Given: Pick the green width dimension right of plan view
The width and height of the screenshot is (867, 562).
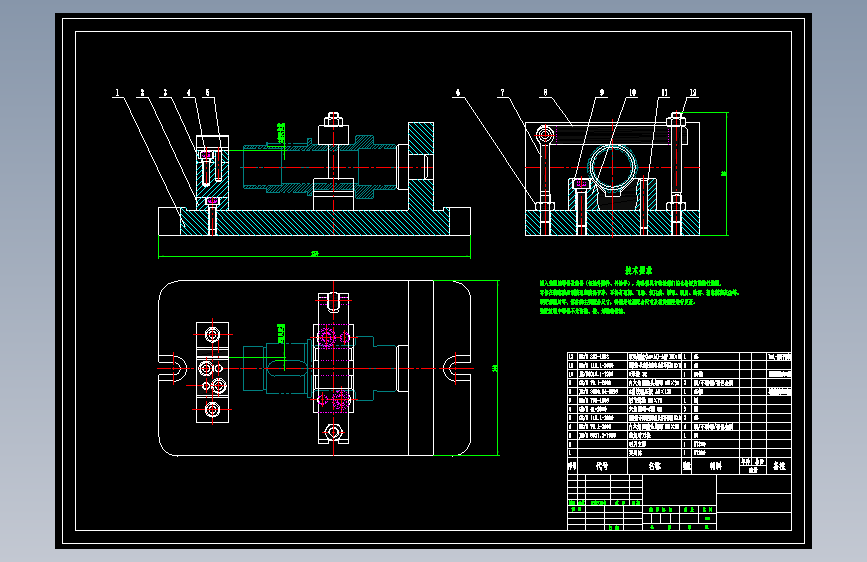Looking at the screenshot, I should click(495, 368).
